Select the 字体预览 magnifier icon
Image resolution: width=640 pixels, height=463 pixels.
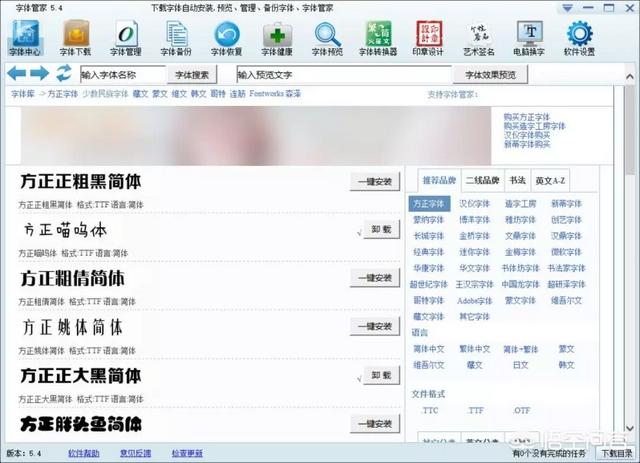pos(327,38)
